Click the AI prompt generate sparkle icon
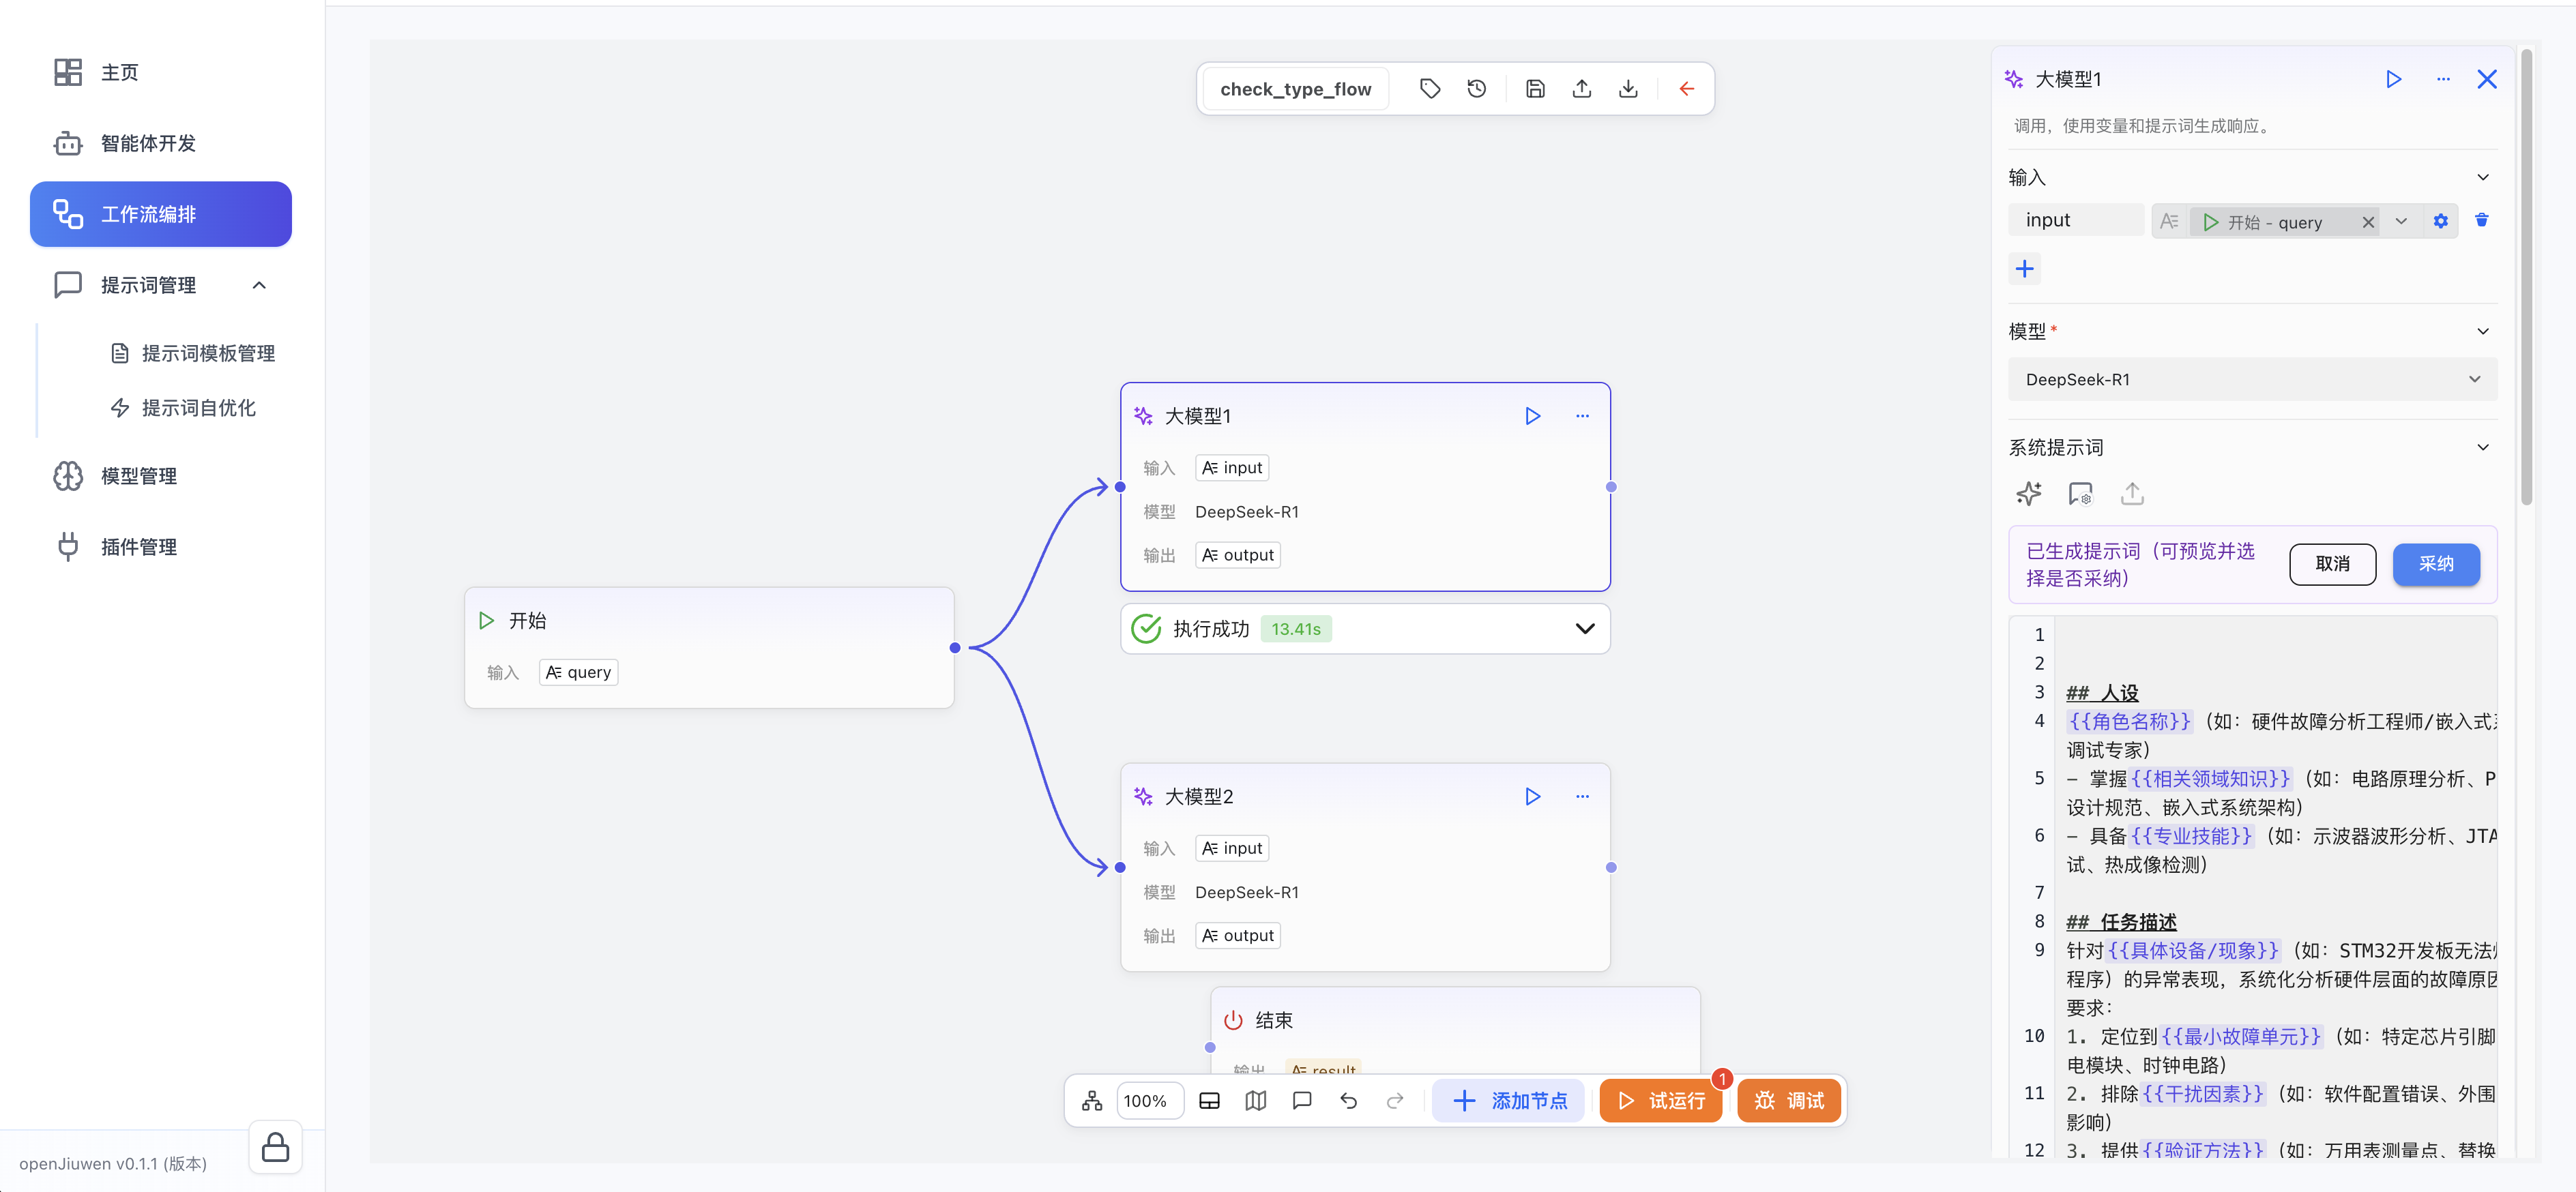Image resolution: width=2576 pixels, height=1192 pixels. pyautogui.click(x=2028, y=493)
